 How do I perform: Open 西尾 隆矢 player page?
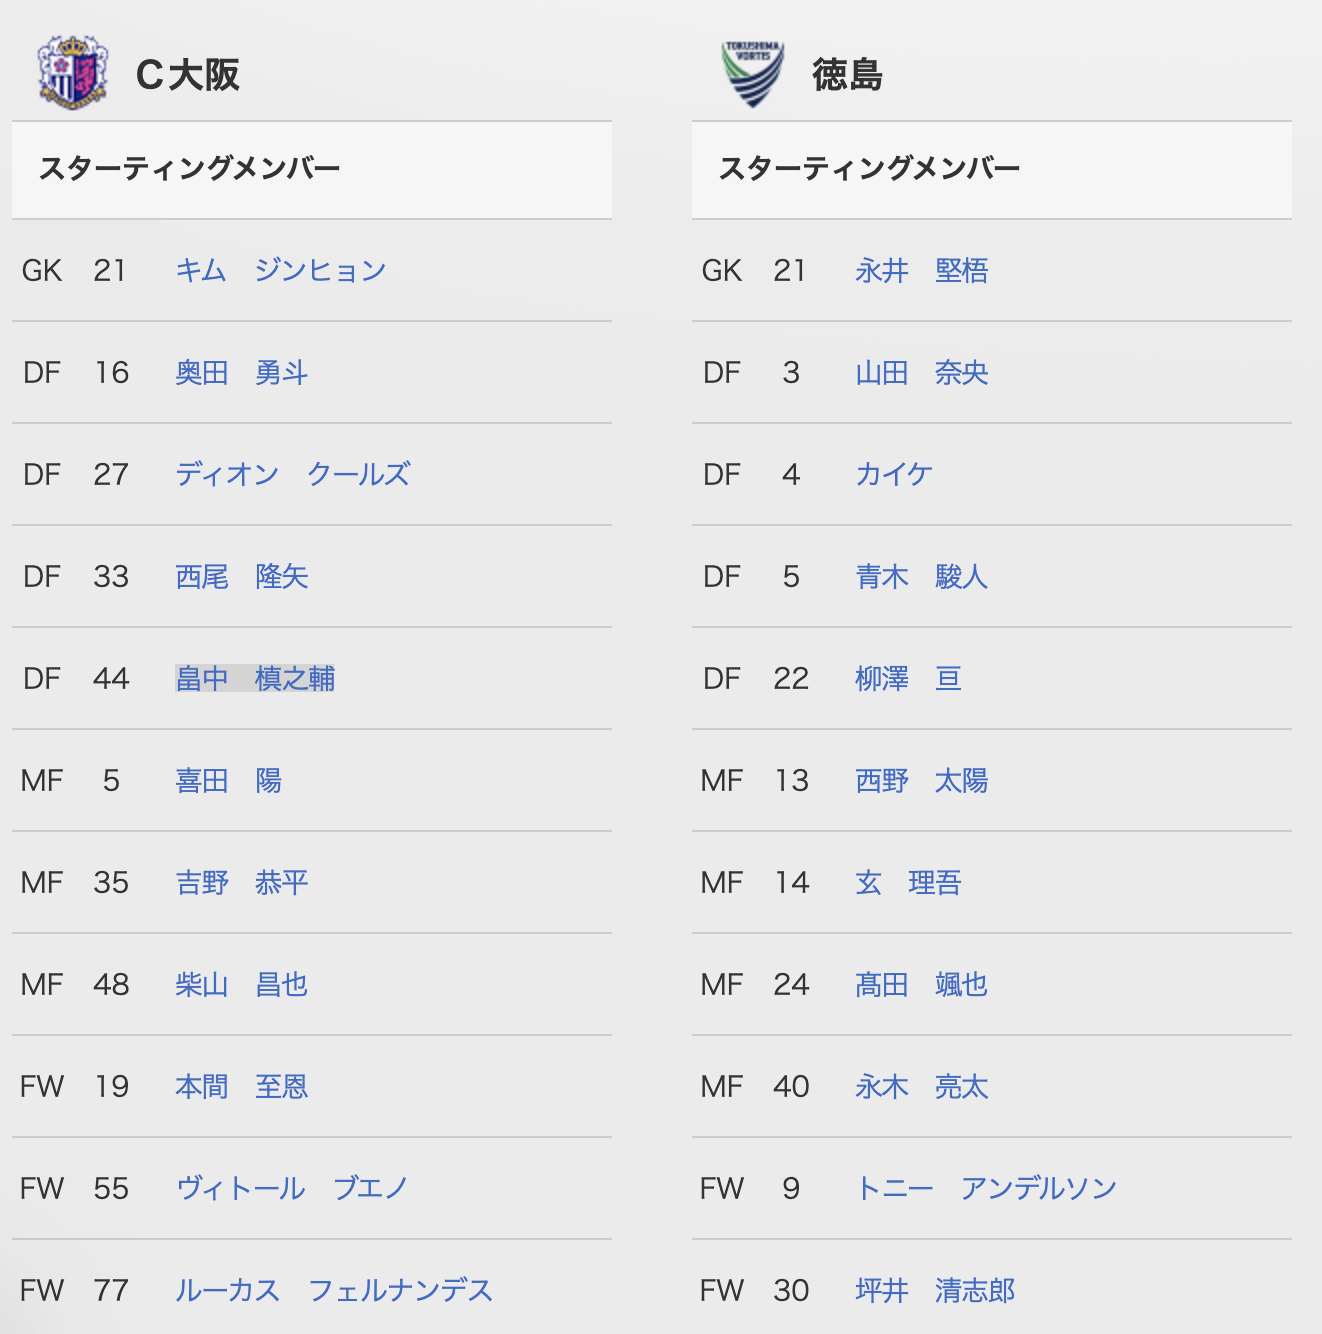(242, 577)
